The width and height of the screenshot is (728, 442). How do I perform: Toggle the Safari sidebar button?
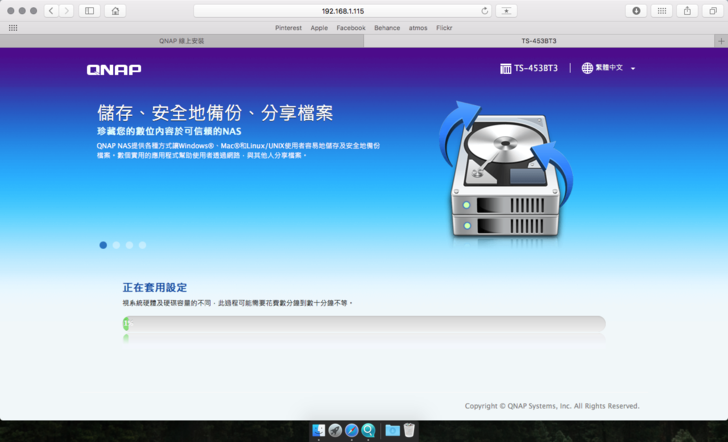pyautogui.click(x=89, y=10)
